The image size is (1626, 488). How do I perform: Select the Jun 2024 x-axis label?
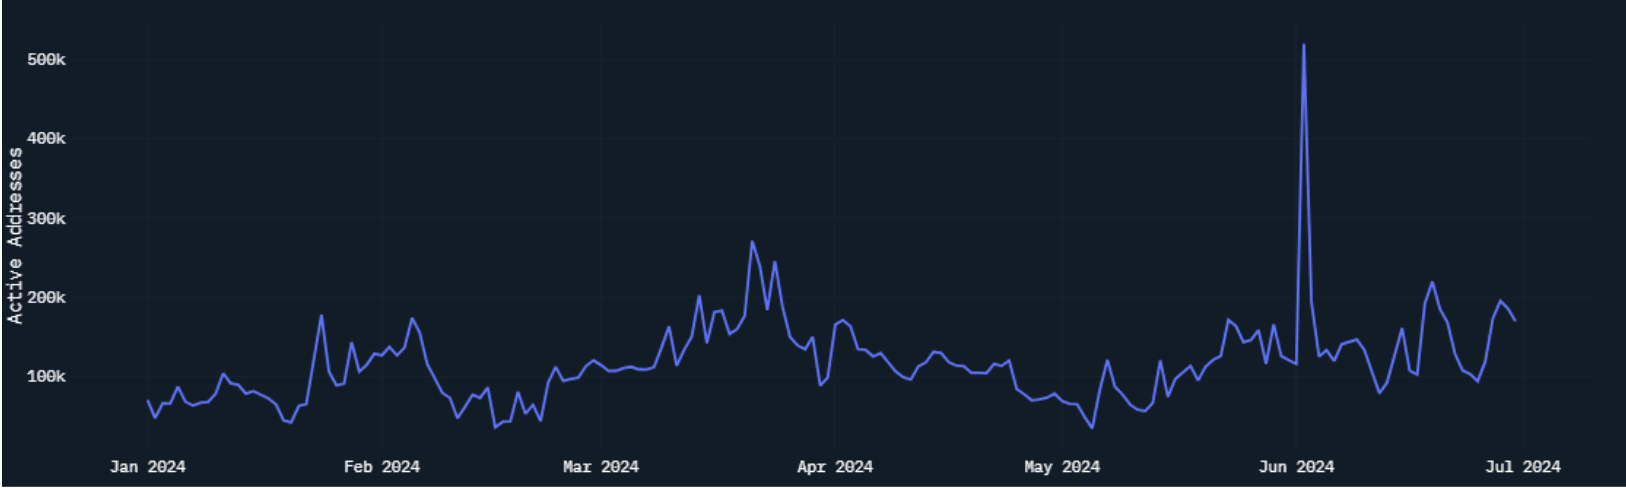click(1295, 467)
